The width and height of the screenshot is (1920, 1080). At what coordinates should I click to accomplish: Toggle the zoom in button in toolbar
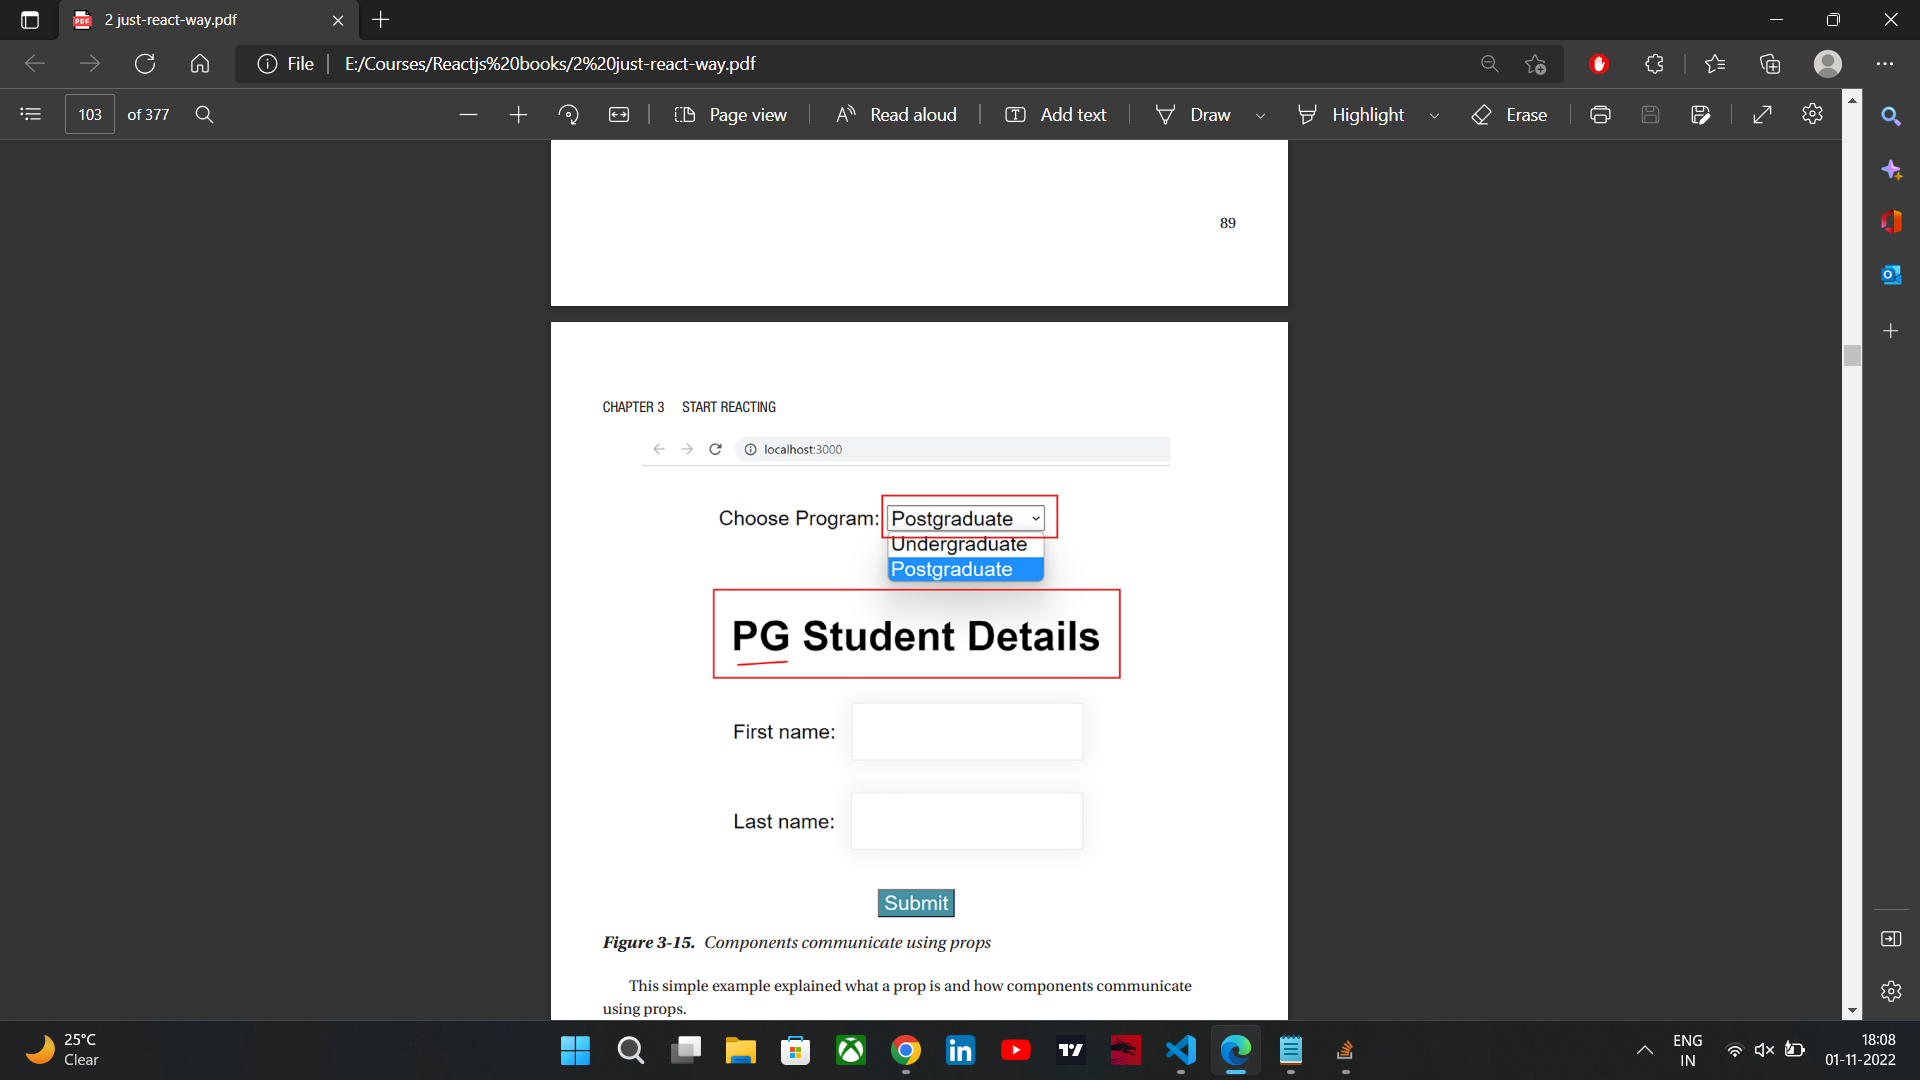pyautogui.click(x=516, y=115)
